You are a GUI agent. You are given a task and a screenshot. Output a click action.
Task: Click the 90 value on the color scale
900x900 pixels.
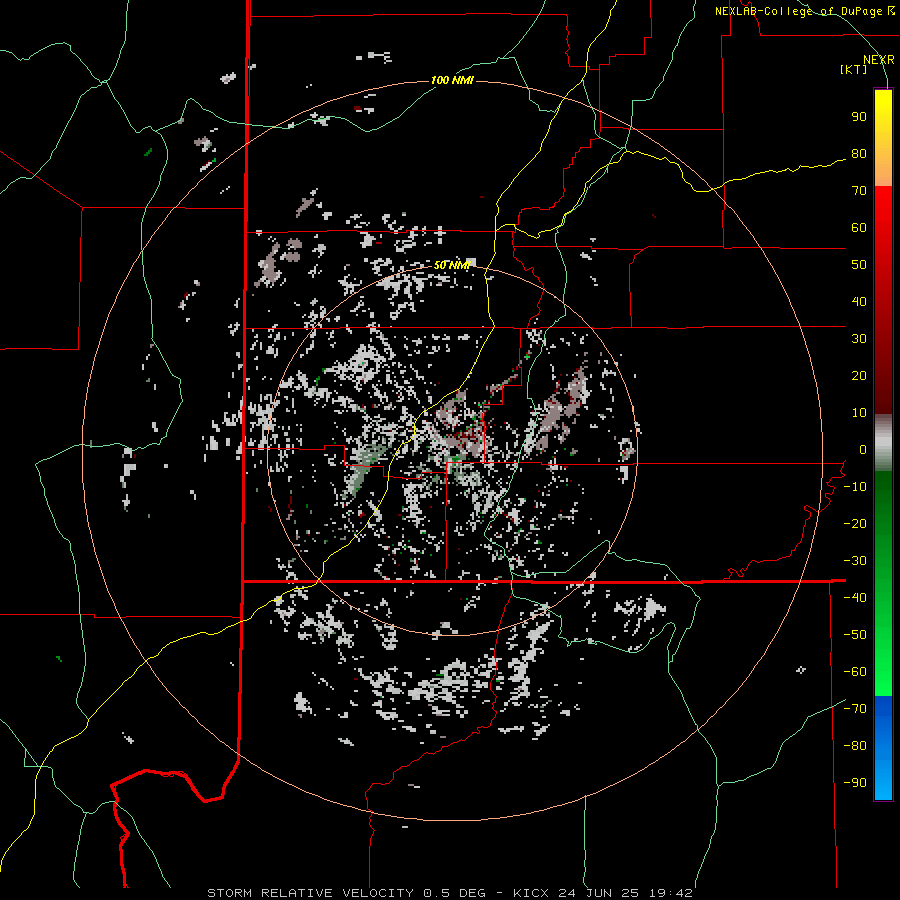(x=859, y=117)
